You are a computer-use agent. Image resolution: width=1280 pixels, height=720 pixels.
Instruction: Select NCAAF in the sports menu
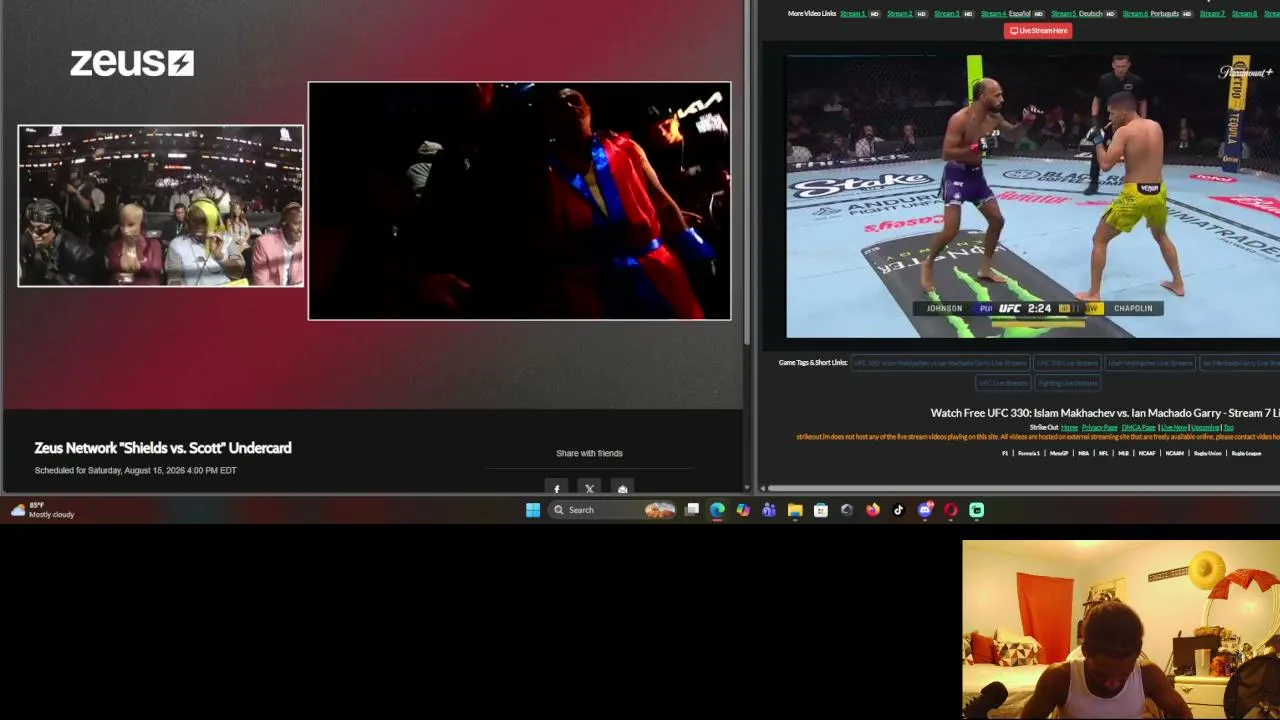[1147, 454]
